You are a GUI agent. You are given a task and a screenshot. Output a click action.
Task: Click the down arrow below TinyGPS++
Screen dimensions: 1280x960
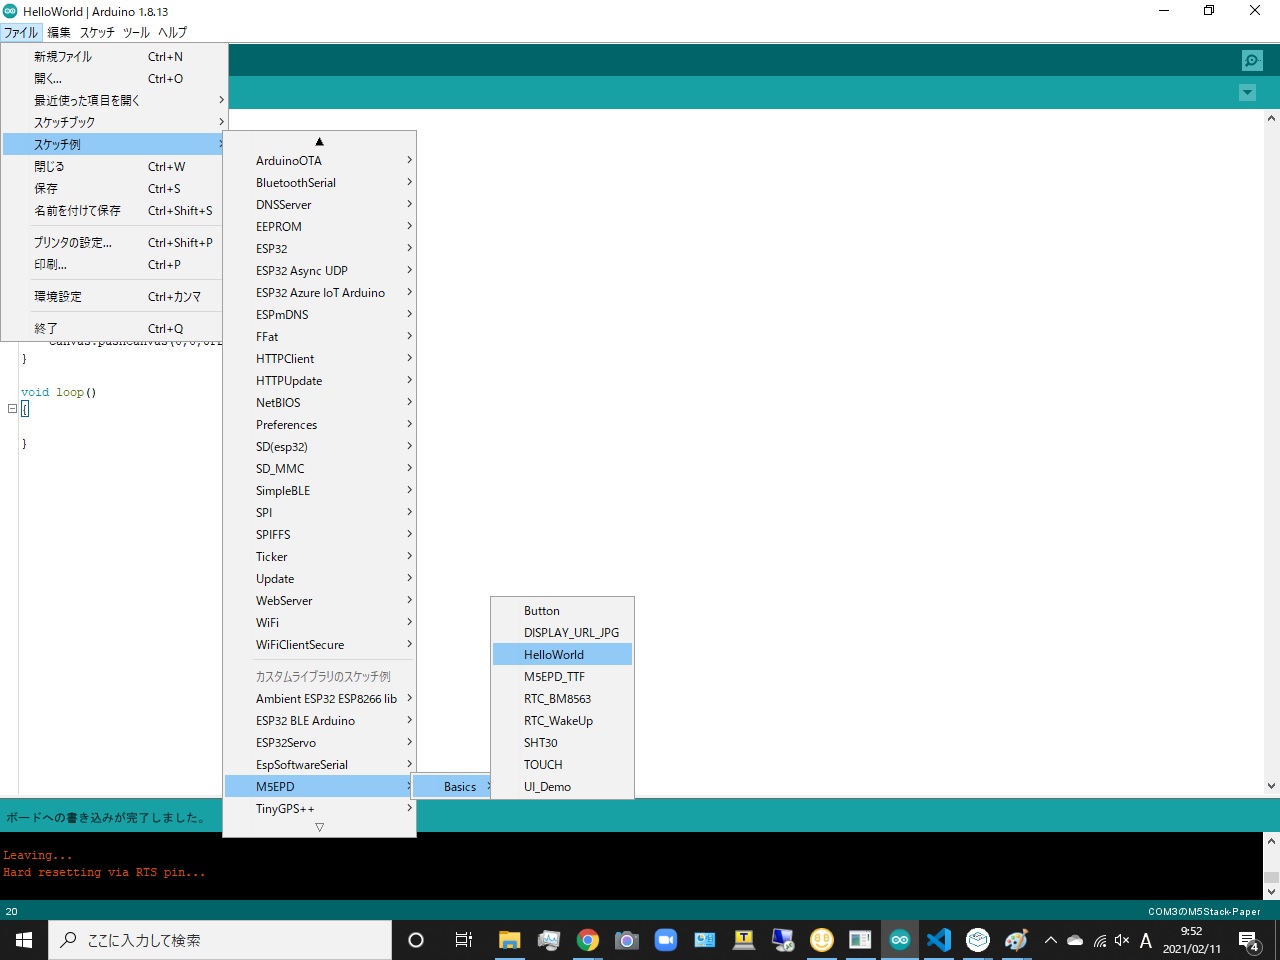point(319,827)
